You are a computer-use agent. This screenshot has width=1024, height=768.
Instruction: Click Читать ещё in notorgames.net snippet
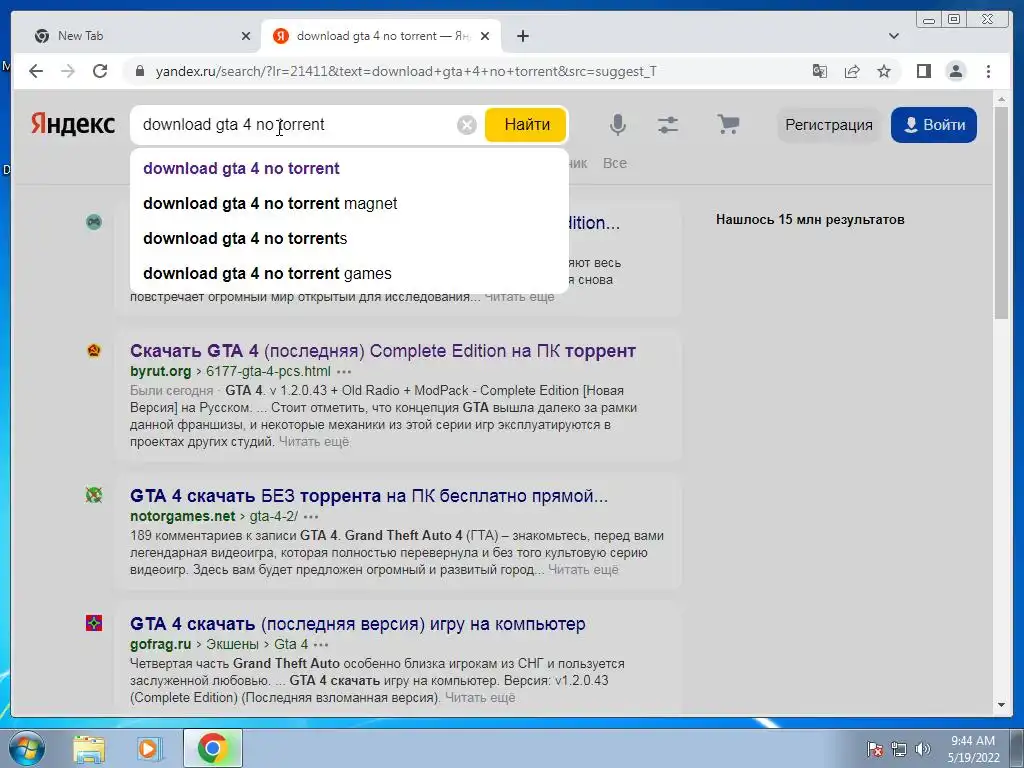(583, 569)
